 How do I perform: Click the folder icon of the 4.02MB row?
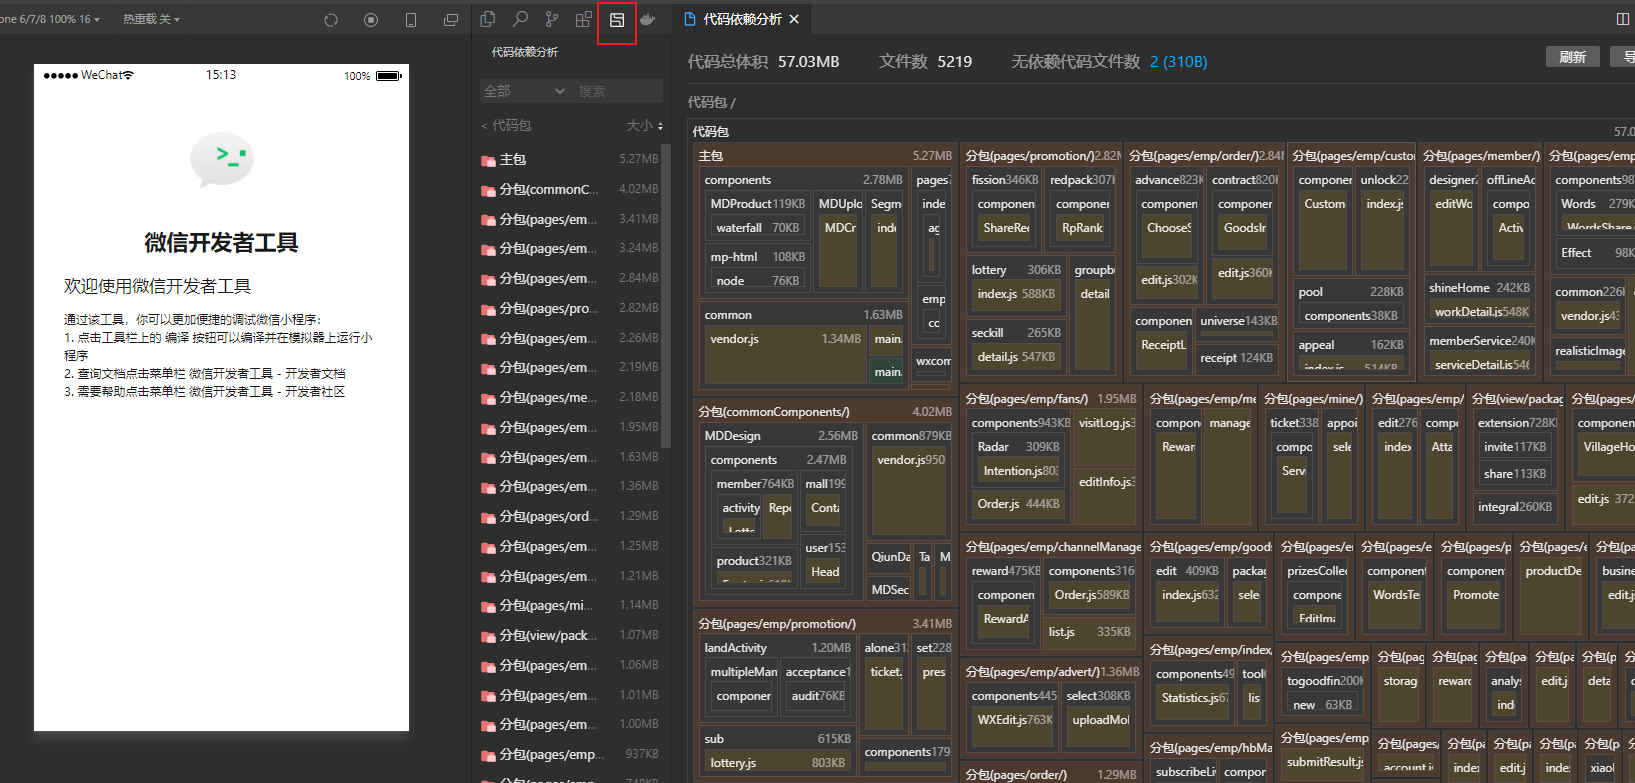click(489, 190)
